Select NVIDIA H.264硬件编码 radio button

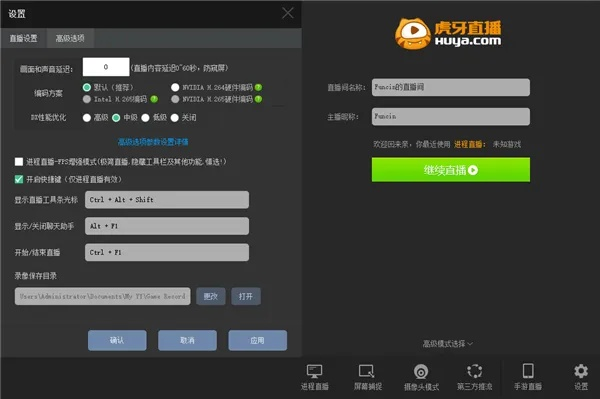(175, 88)
